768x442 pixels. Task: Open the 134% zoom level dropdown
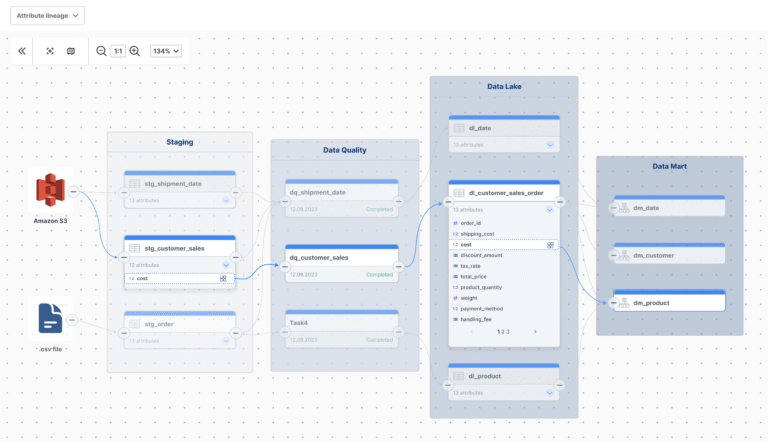(x=166, y=51)
